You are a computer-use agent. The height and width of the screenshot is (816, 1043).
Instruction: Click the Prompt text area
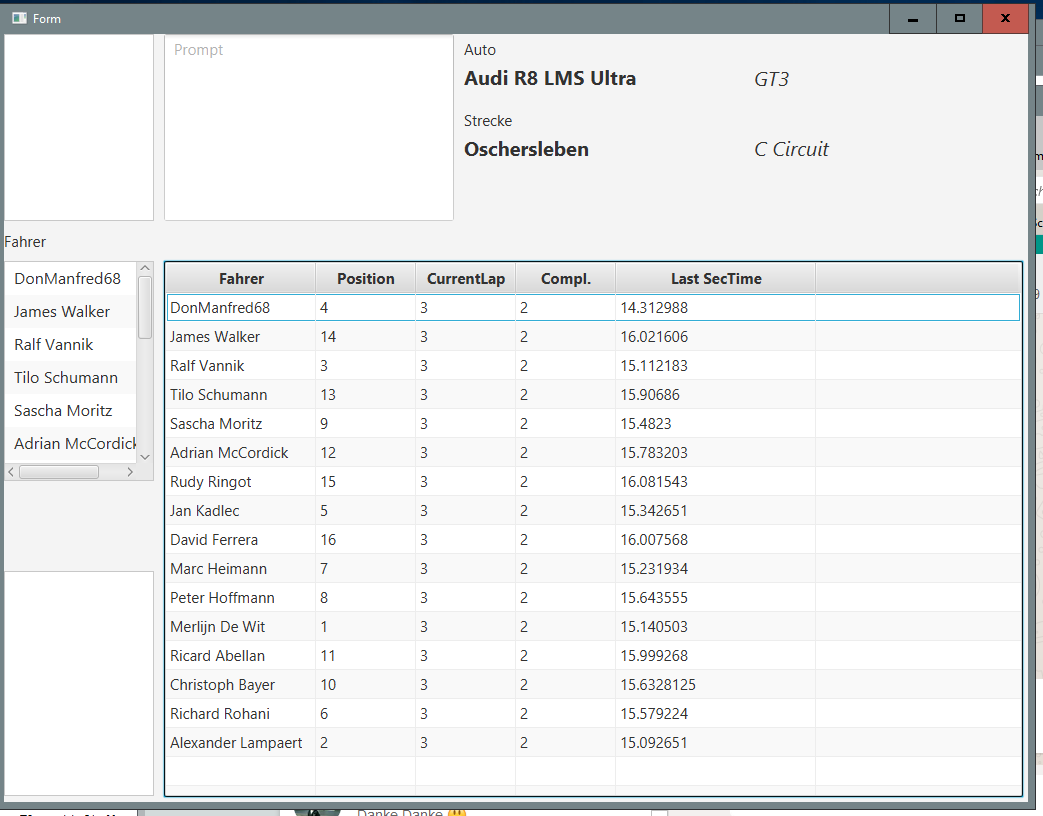tap(308, 128)
